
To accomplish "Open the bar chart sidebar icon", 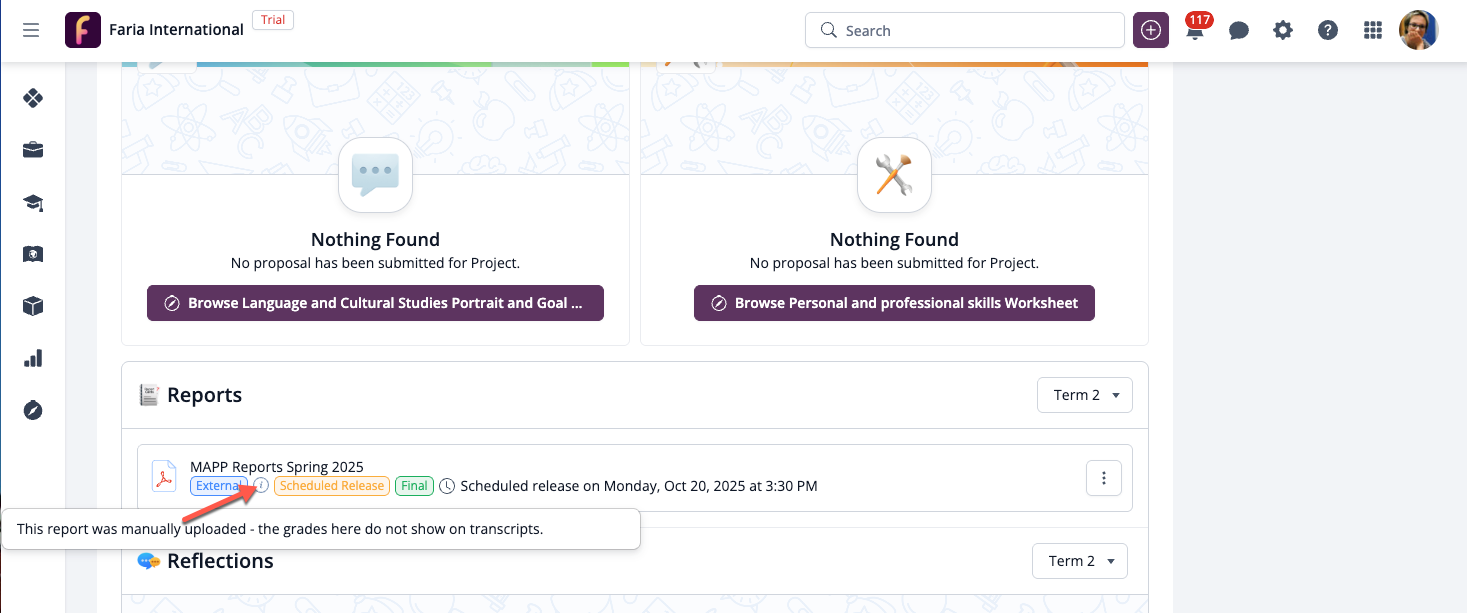I will pyautogui.click(x=33, y=358).
